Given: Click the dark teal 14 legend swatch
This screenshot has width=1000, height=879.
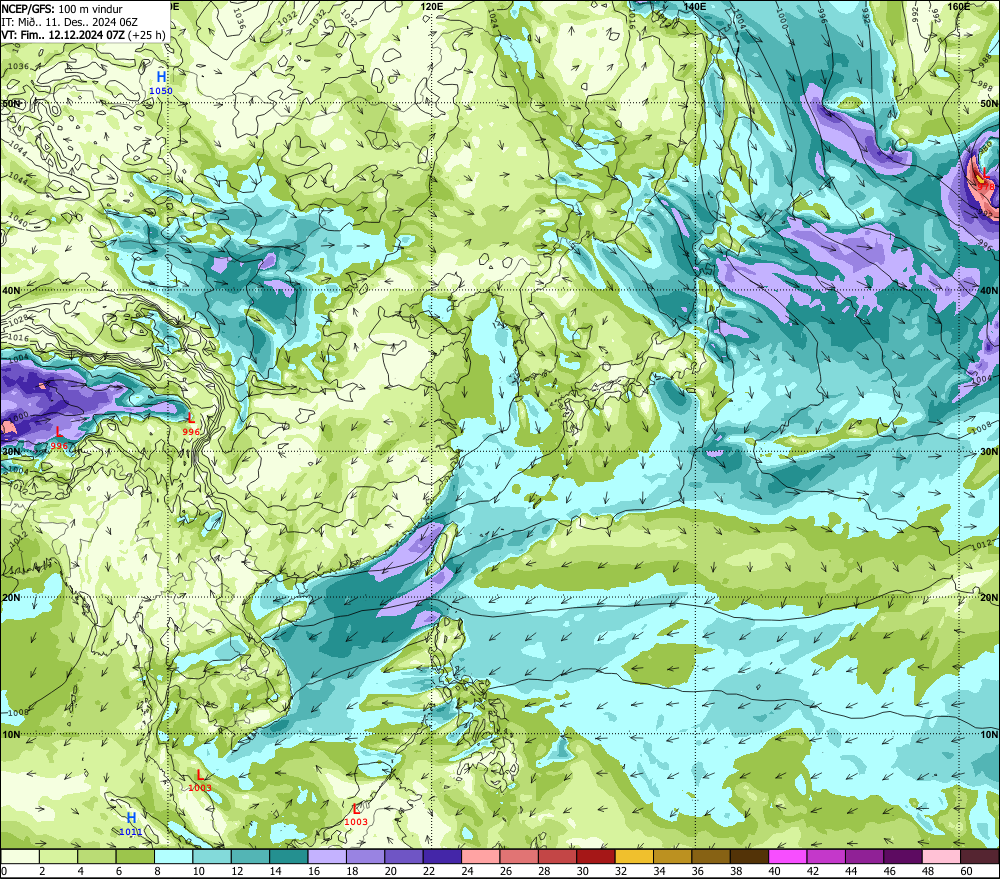Looking at the screenshot, I should point(289,856).
